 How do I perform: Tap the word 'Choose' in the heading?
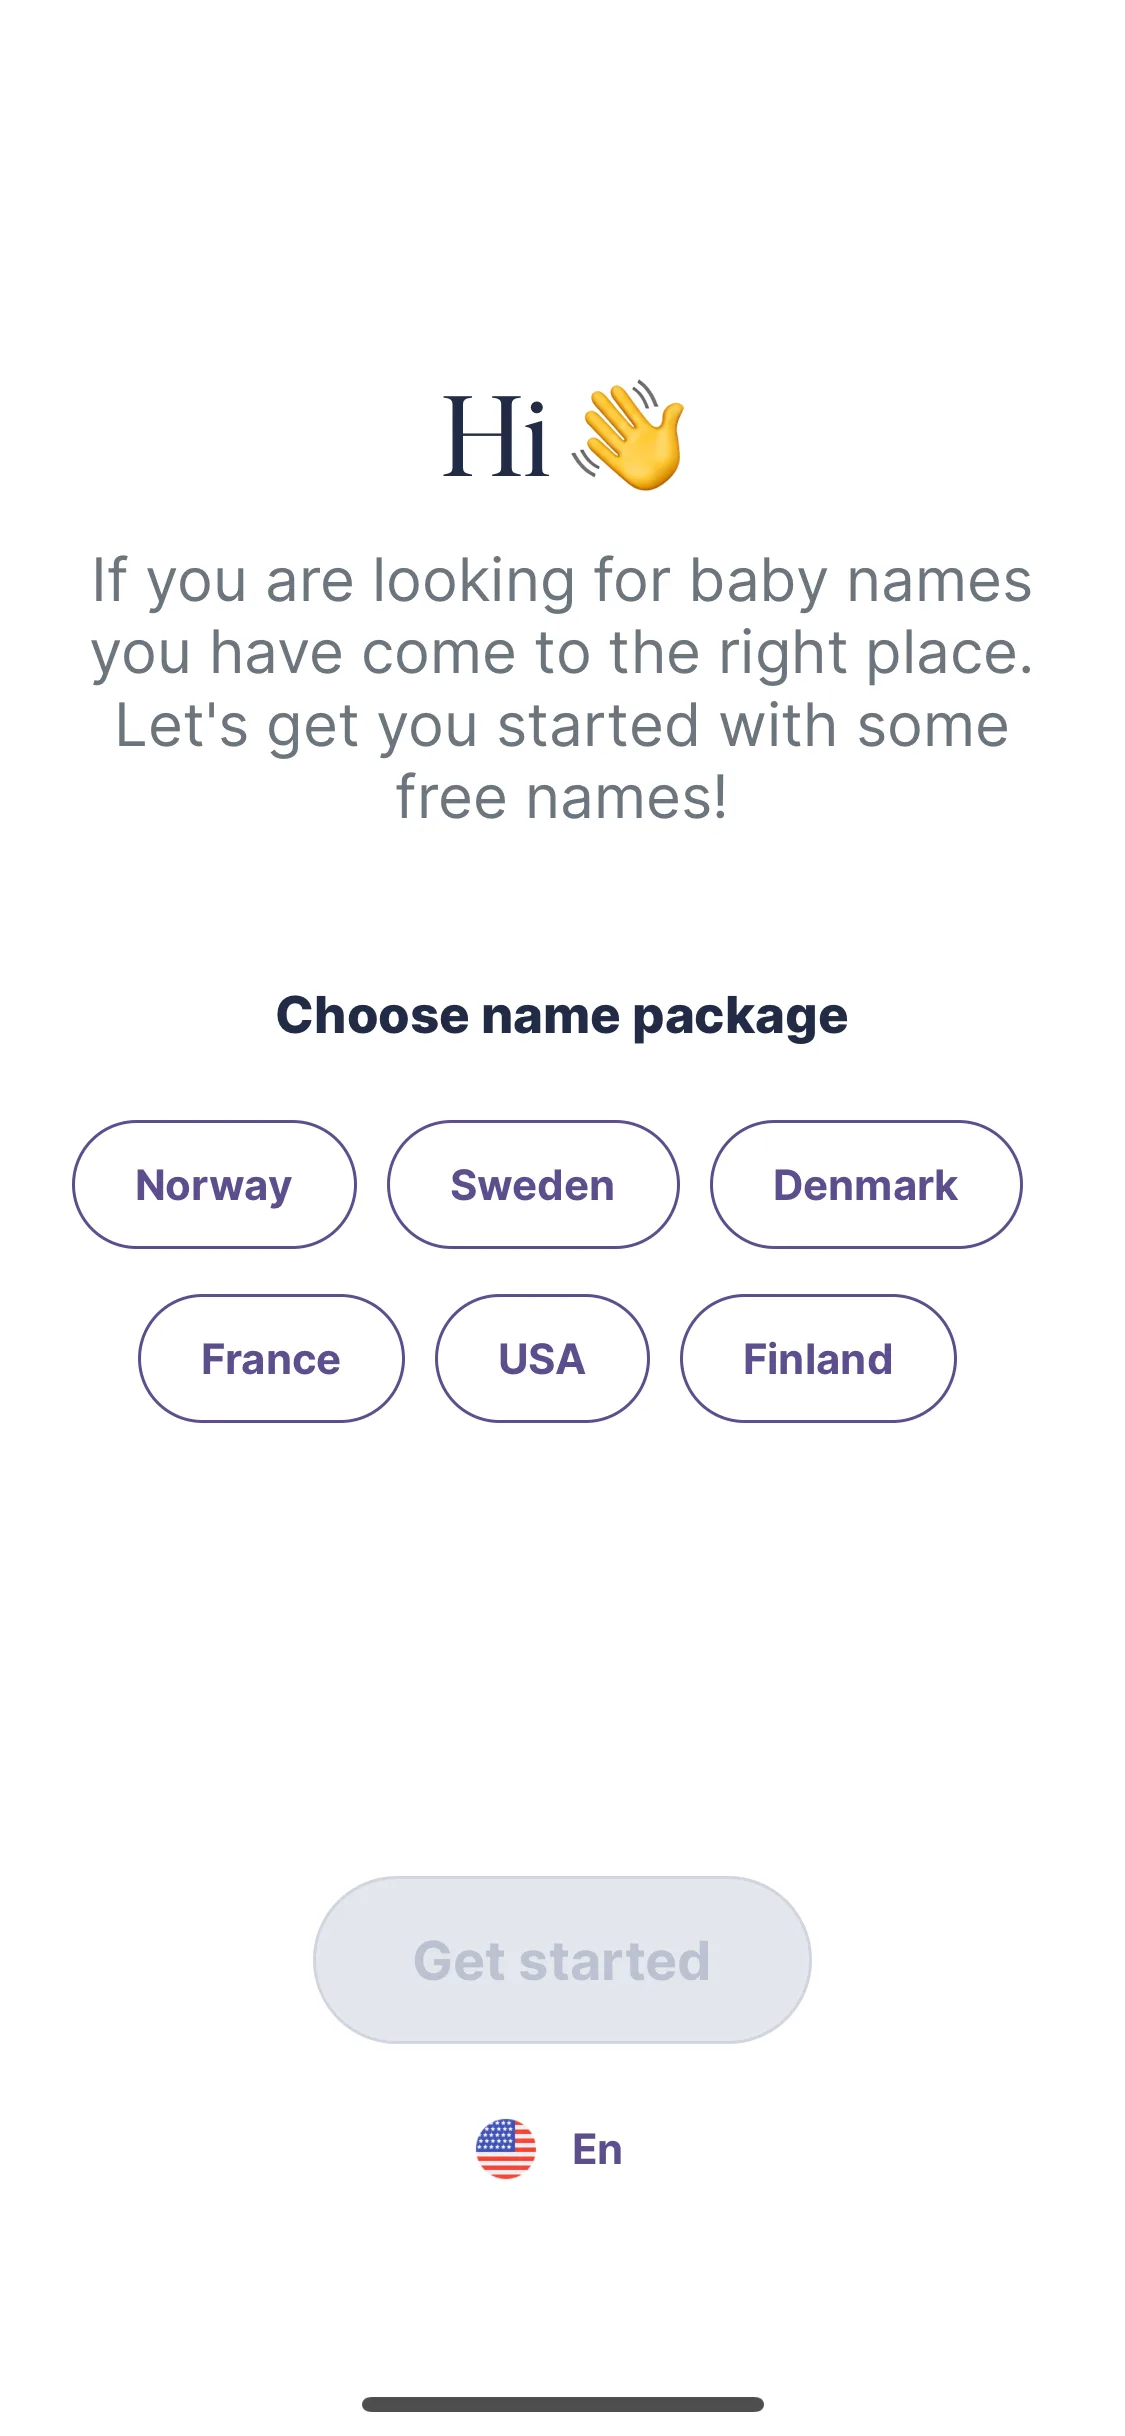[372, 1015]
